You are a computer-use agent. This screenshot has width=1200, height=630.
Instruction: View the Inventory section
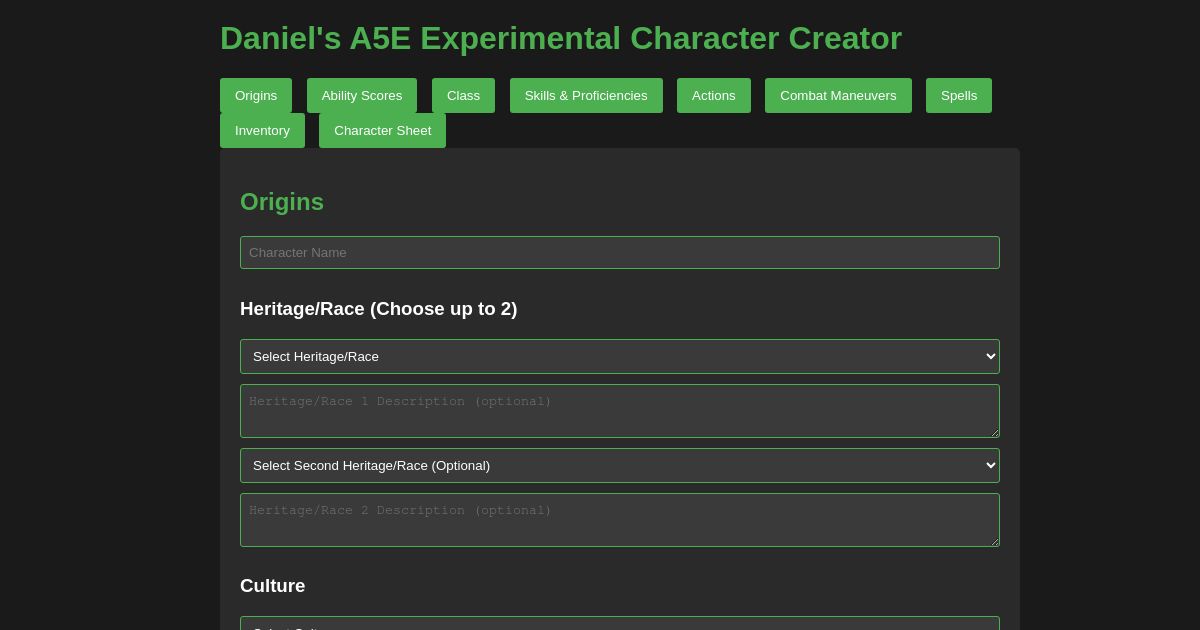tap(262, 130)
